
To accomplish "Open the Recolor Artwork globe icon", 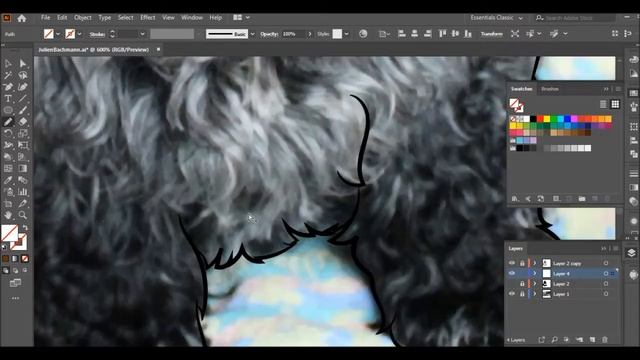I will [x=363, y=34].
